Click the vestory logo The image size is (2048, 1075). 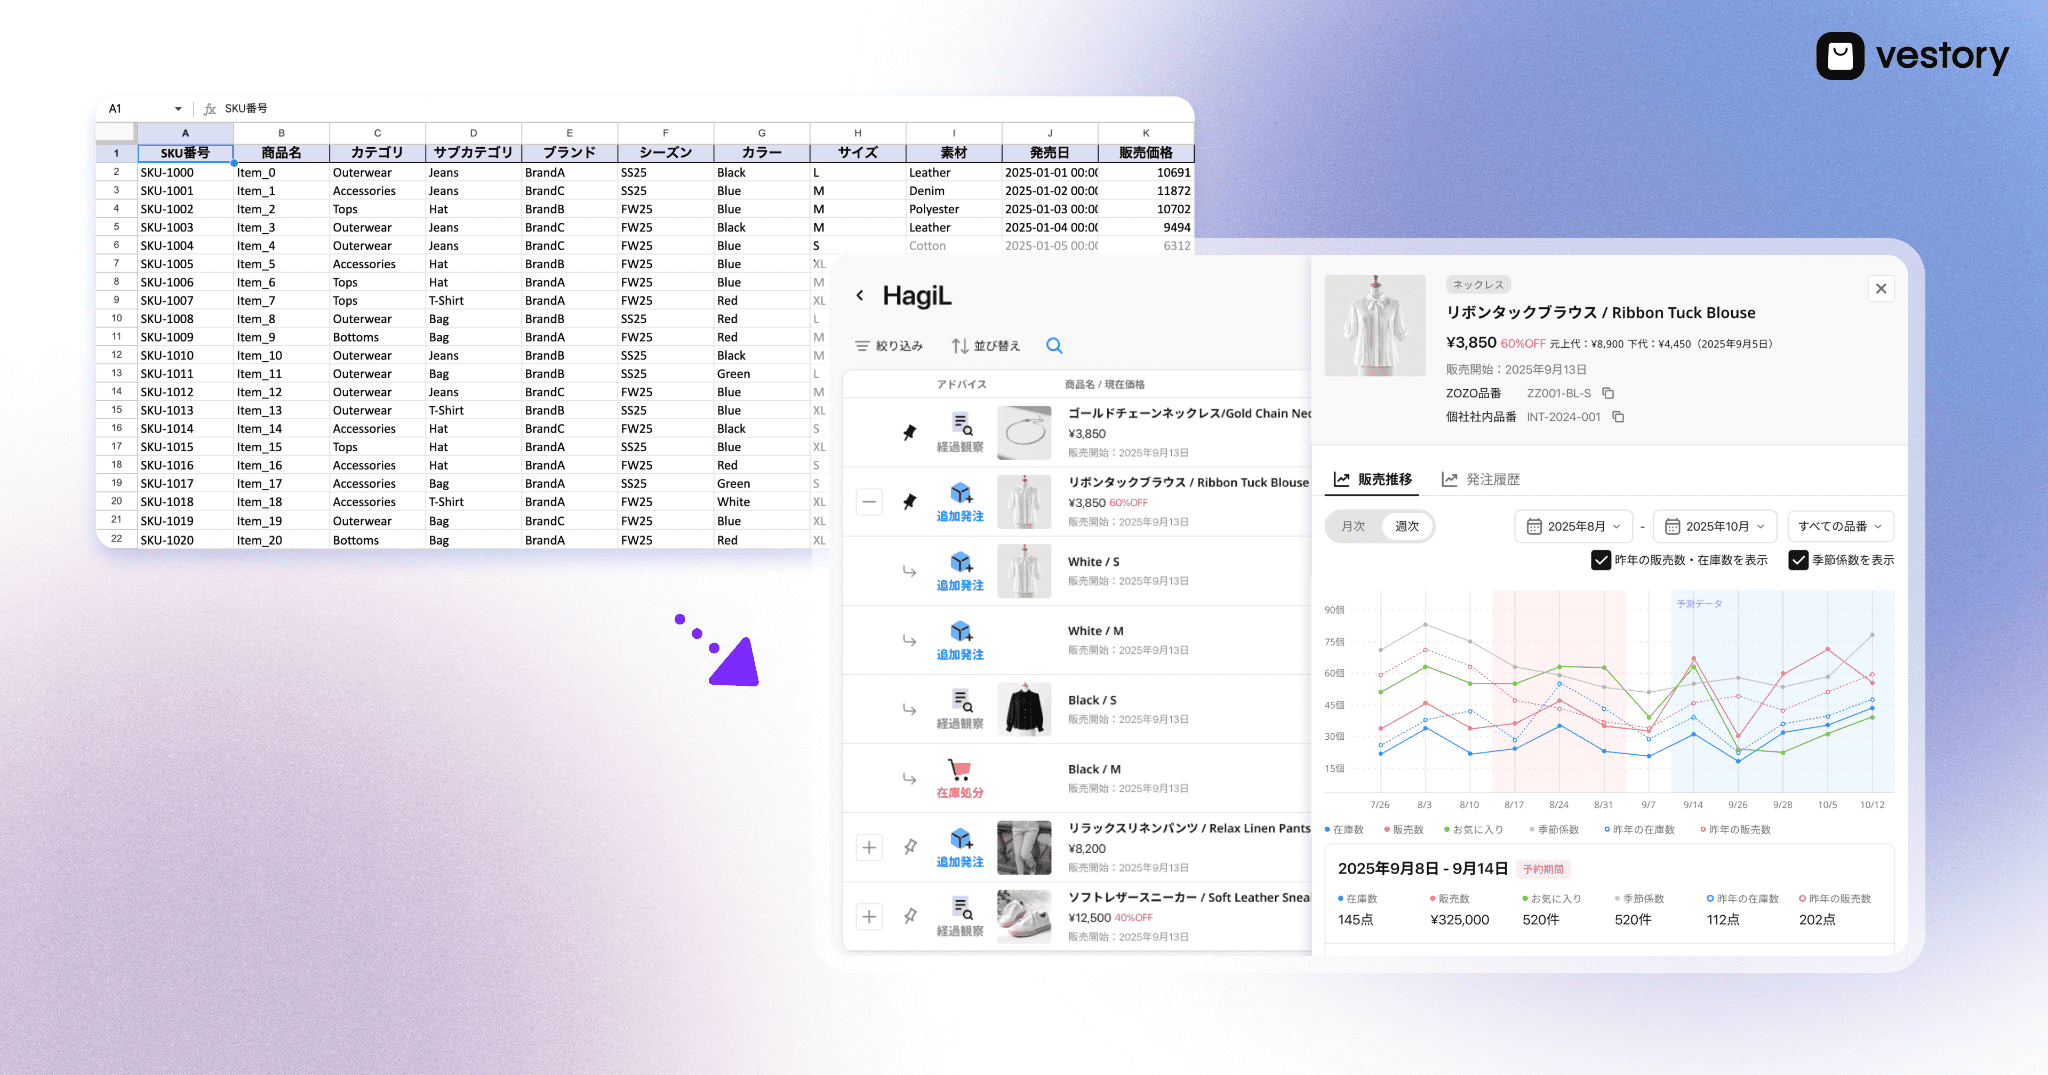1912,56
